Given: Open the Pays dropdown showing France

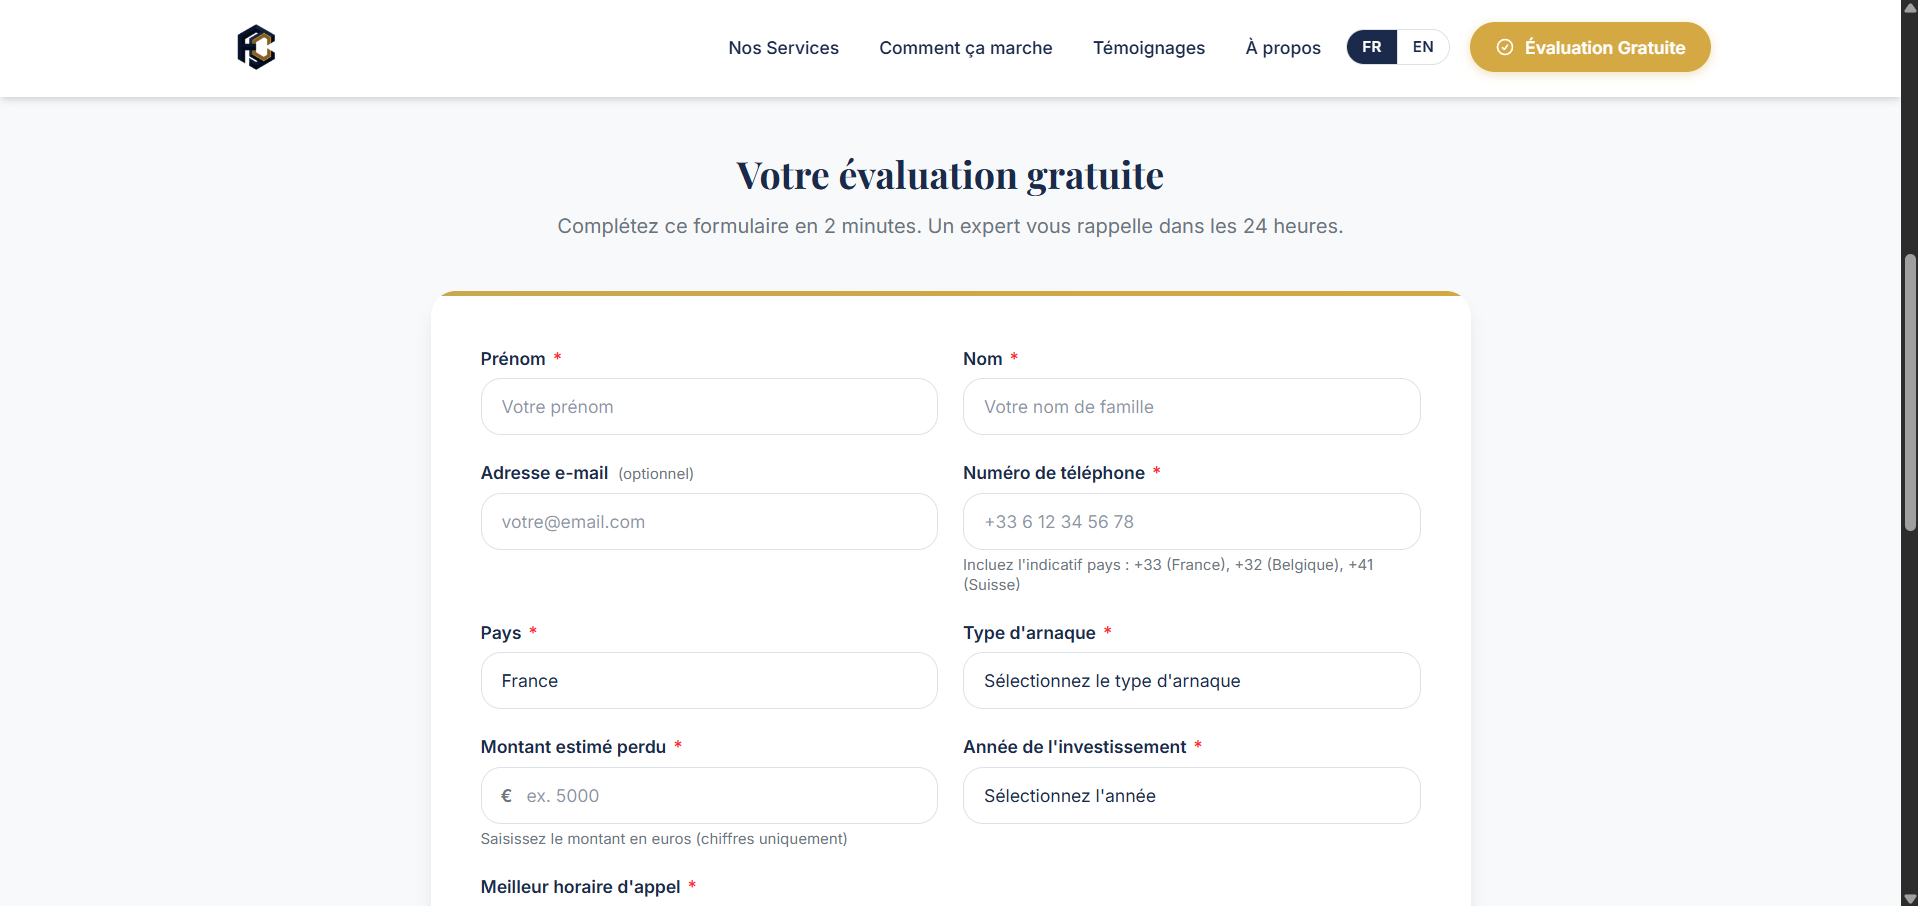Looking at the screenshot, I should [x=709, y=681].
